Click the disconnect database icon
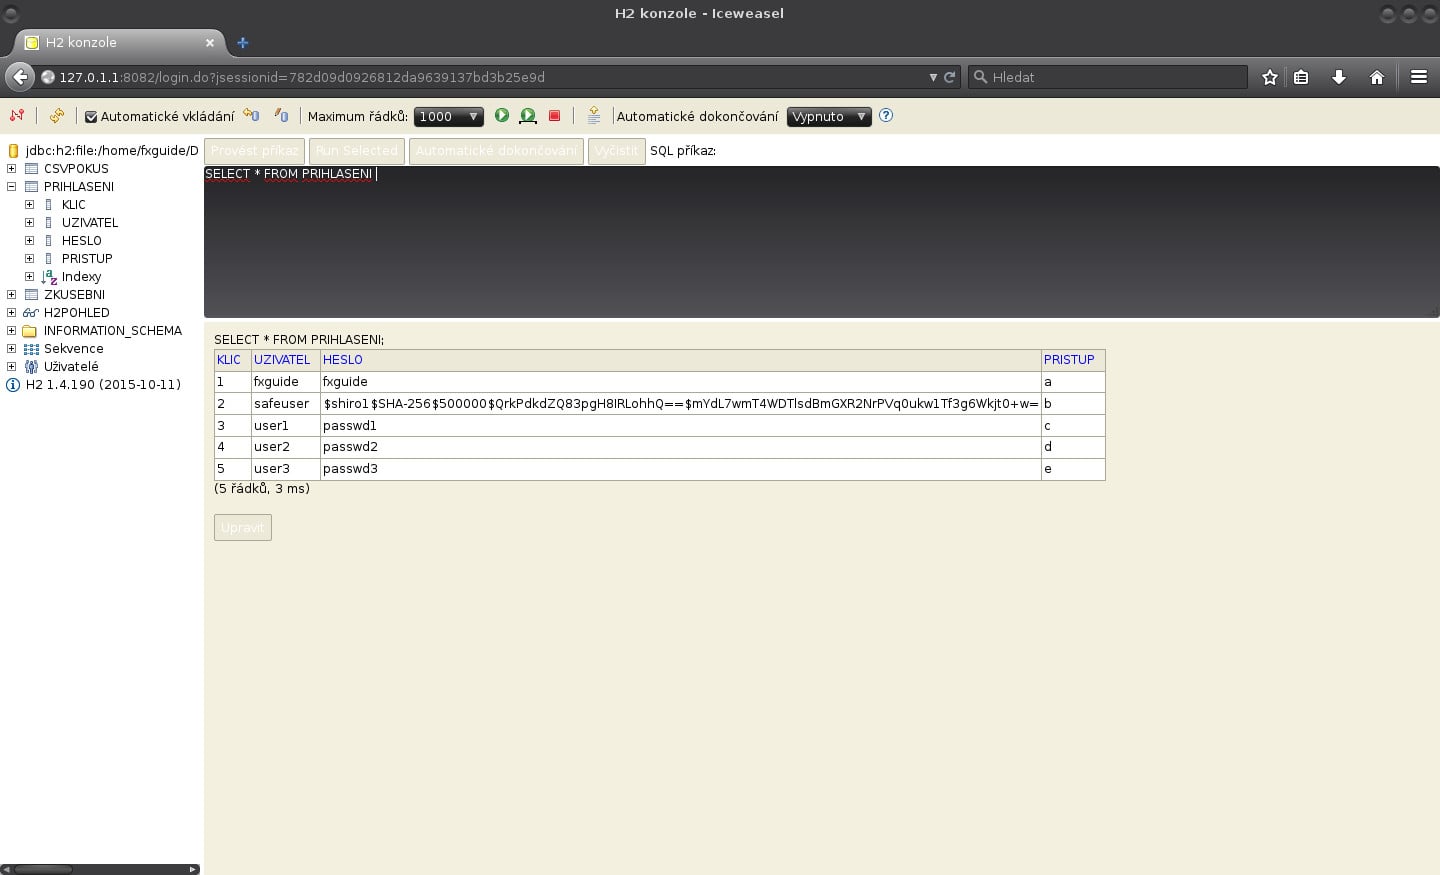The width and height of the screenshot is (1440, 875). [x=17, y=116]
